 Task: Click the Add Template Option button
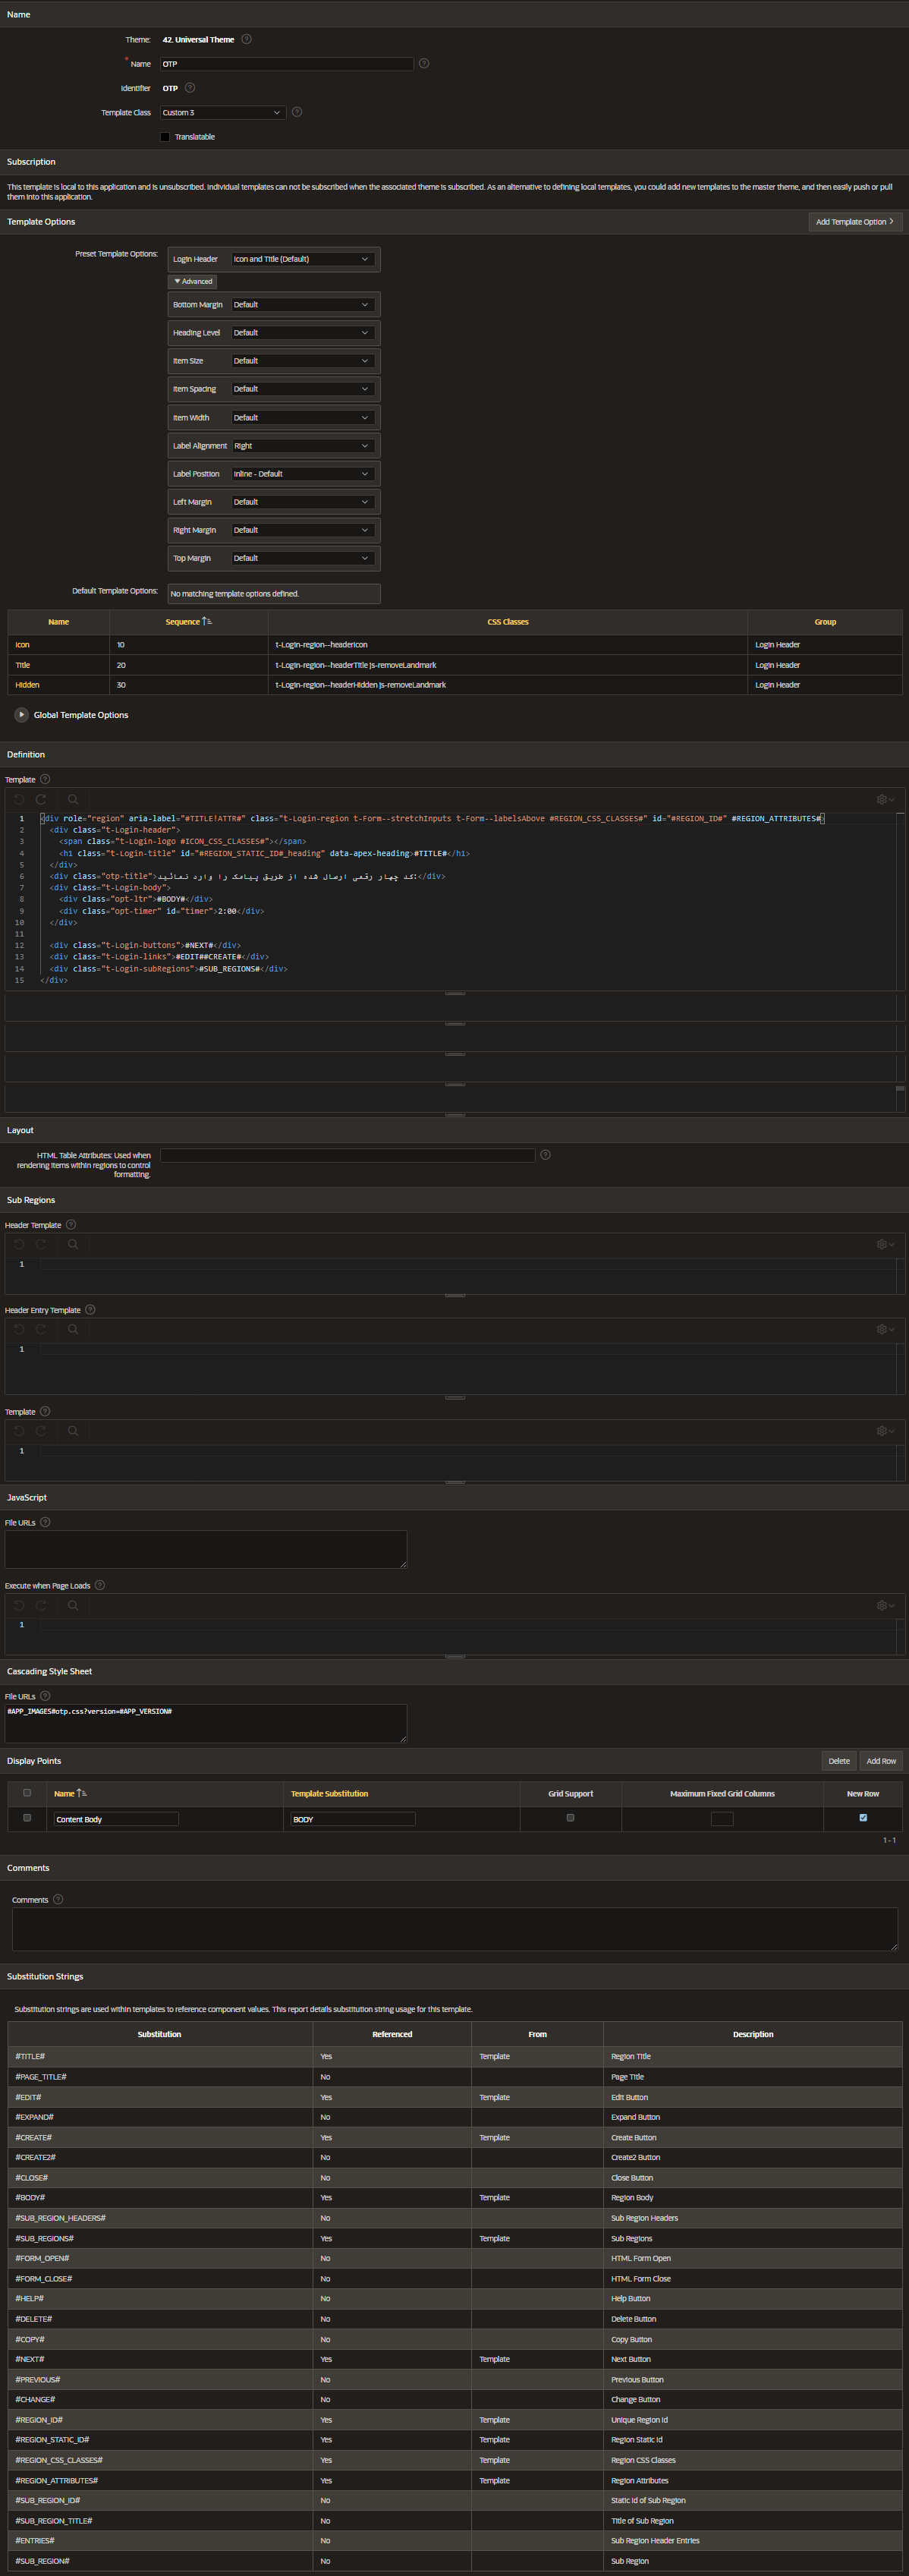point(854,222)
